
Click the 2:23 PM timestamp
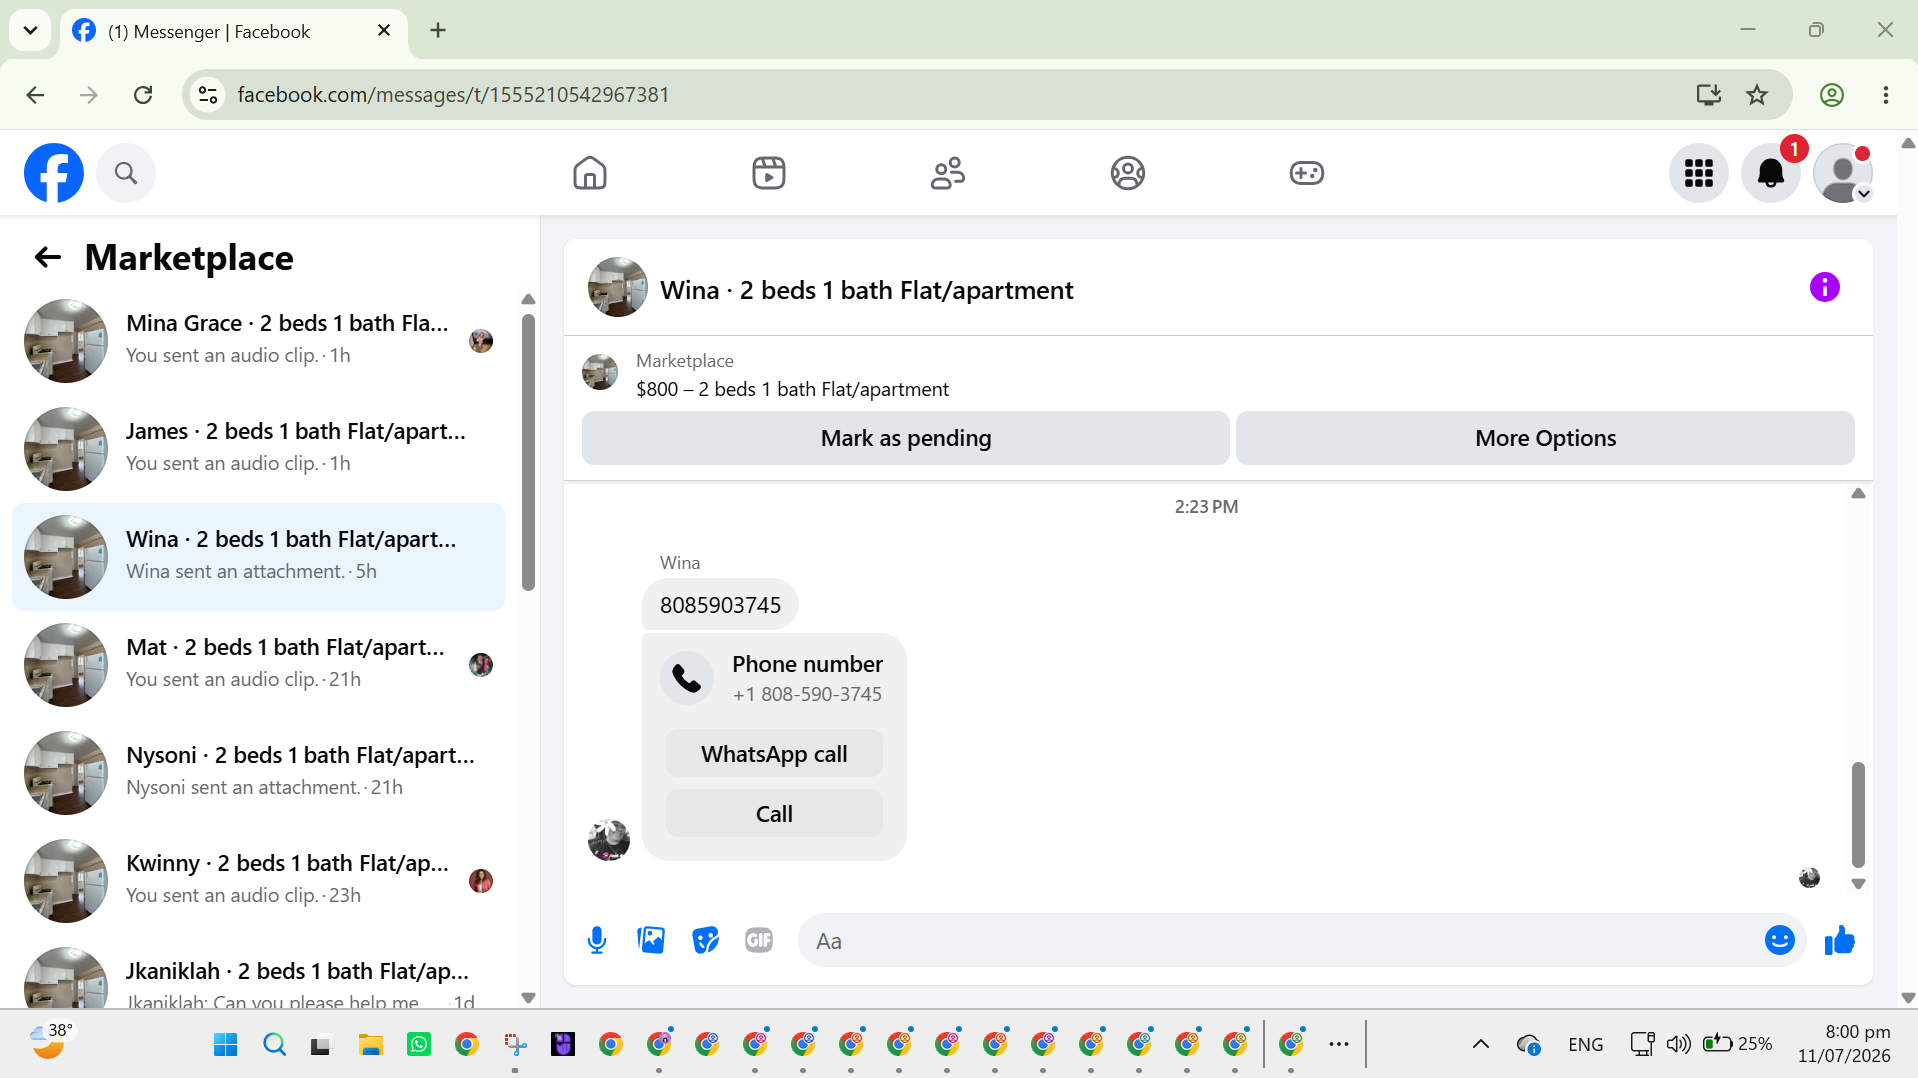tap(1206, 507)
